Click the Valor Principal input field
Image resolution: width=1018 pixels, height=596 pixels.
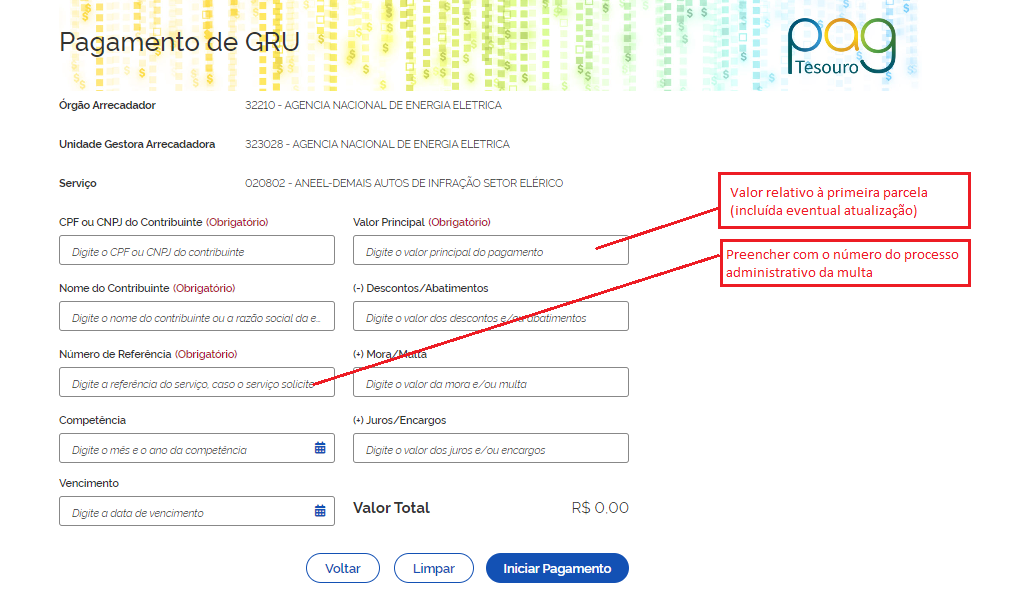click(x=490, y=251)
